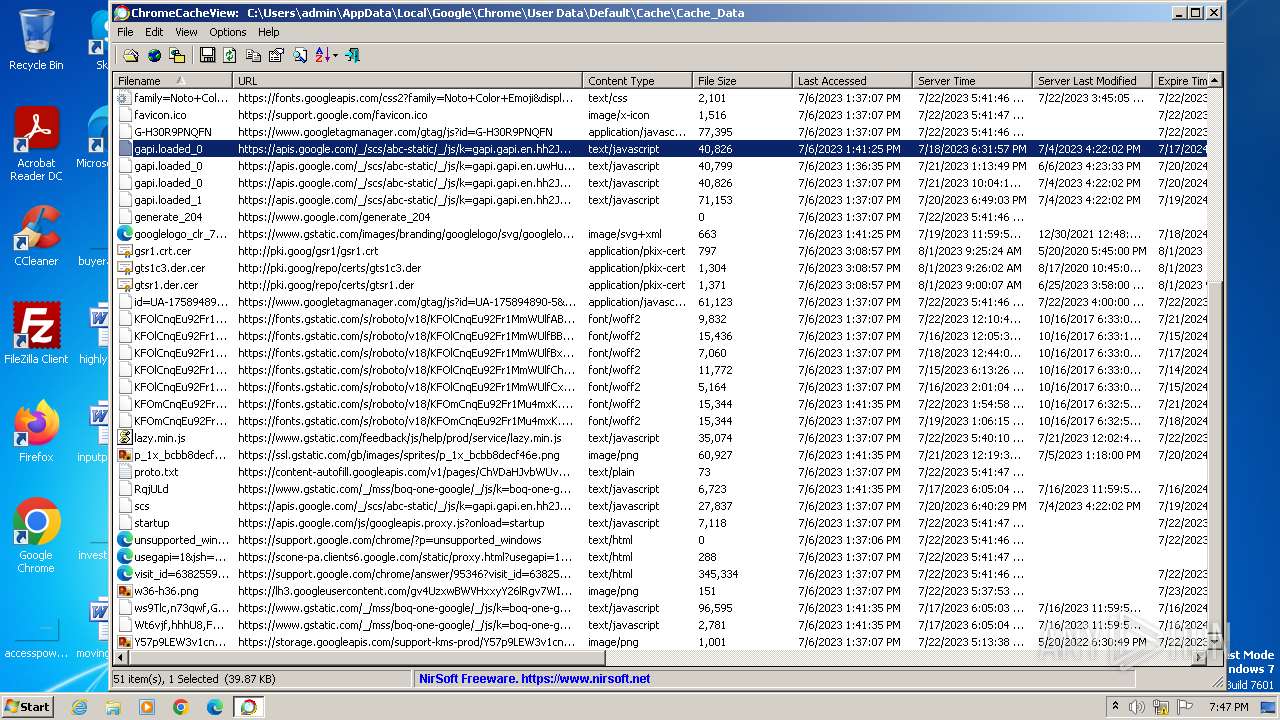Select the gapi.loaded_1 row
1280x720 pixels.
coord(660,200)
